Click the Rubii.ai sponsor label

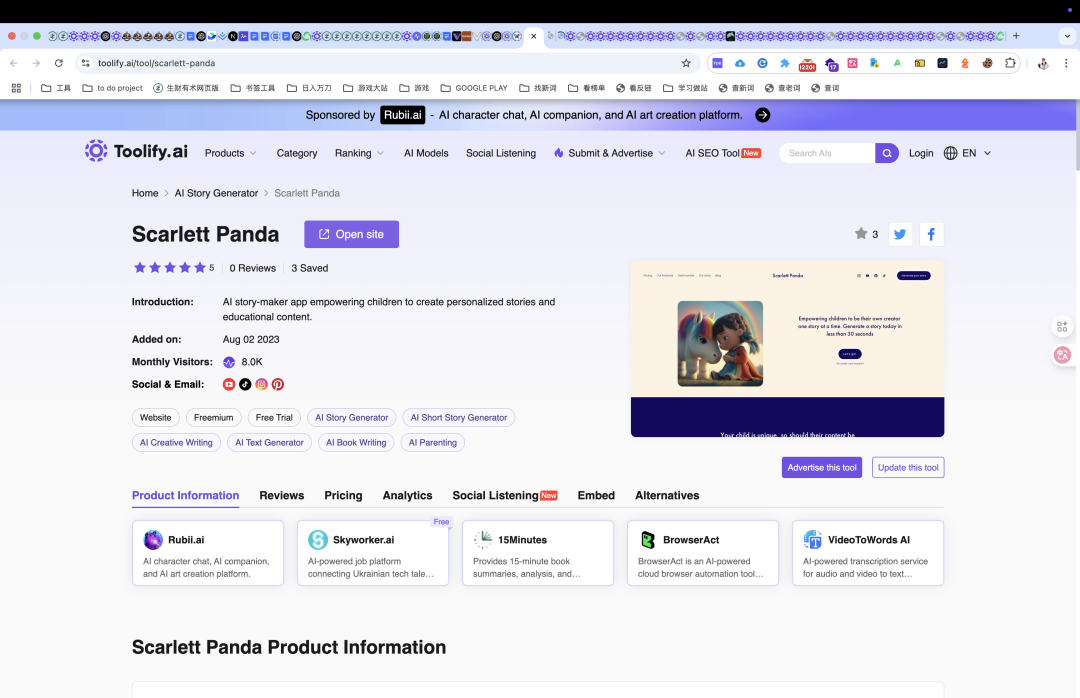point(402,115)
